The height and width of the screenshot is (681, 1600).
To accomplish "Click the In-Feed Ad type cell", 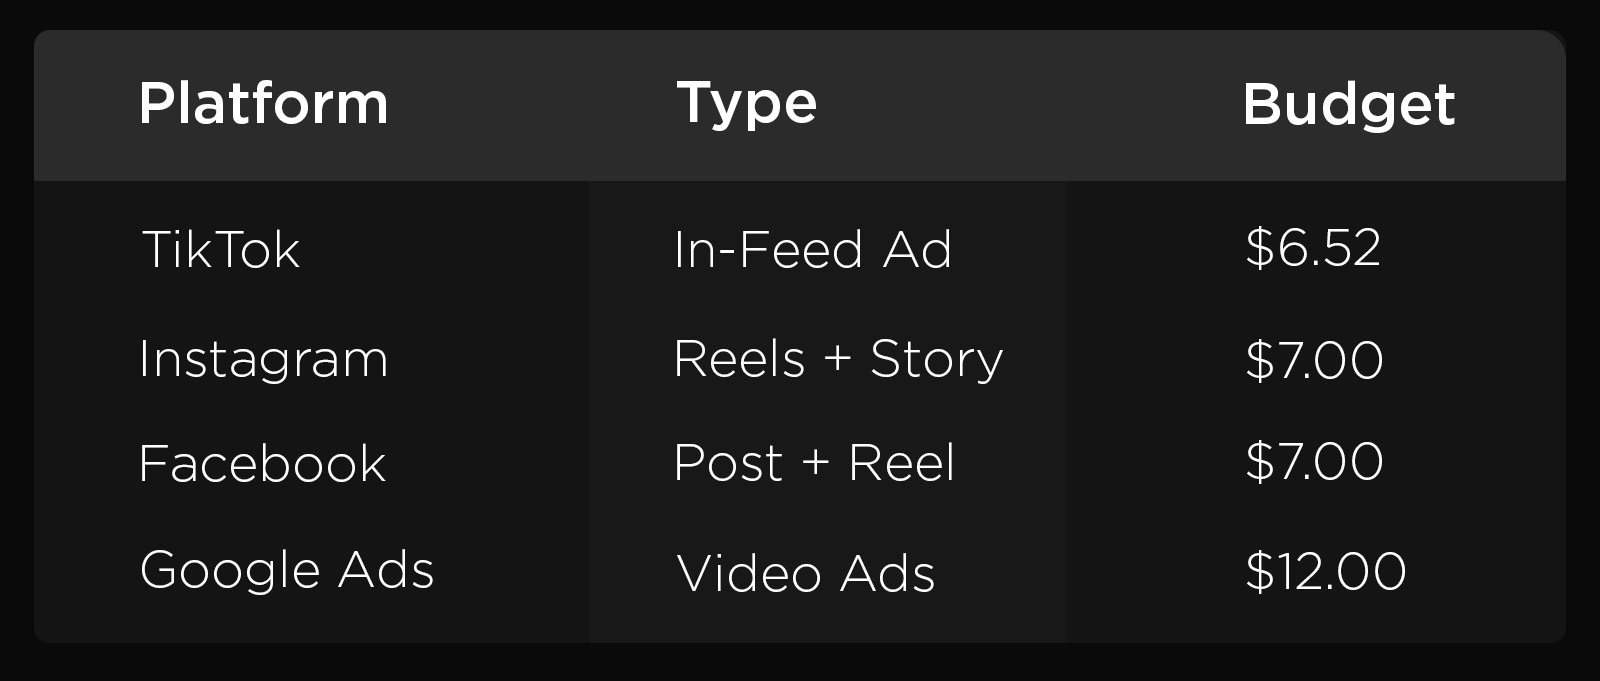I will 812,249.
